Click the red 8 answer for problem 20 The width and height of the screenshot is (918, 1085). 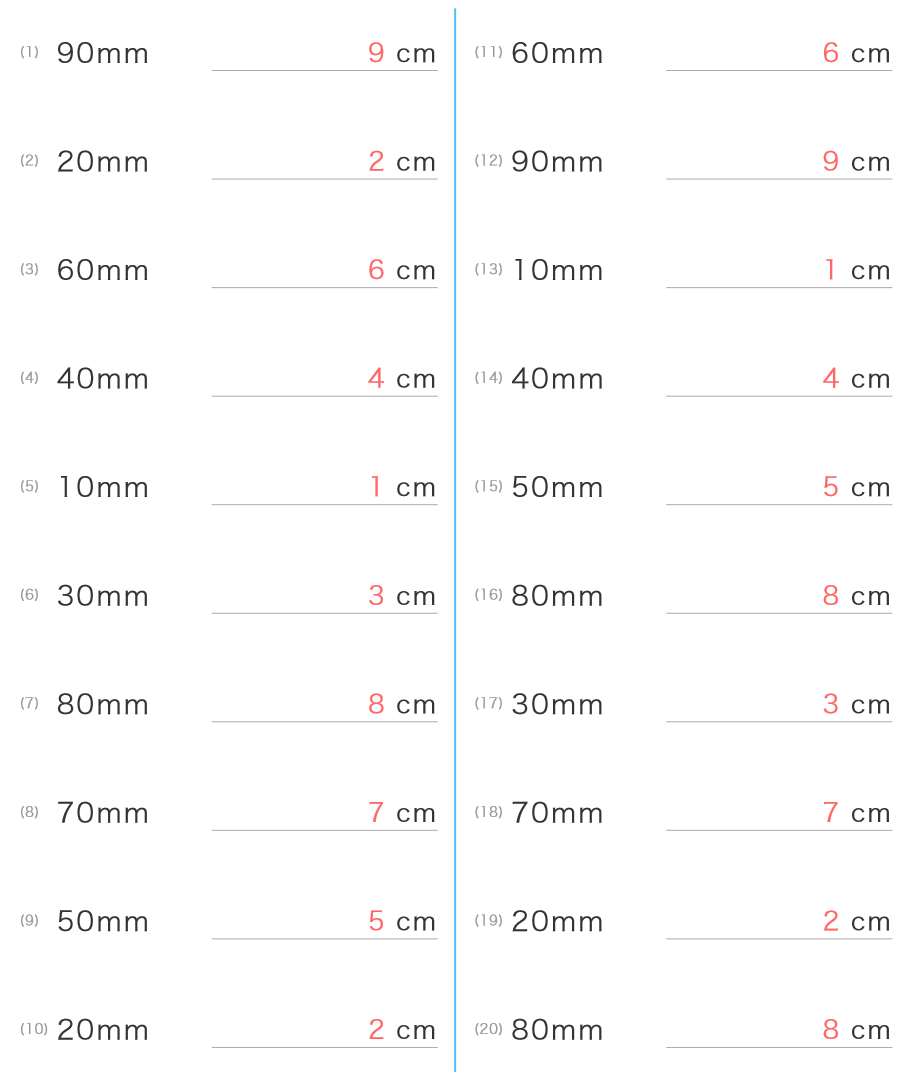coord(830,1030)
